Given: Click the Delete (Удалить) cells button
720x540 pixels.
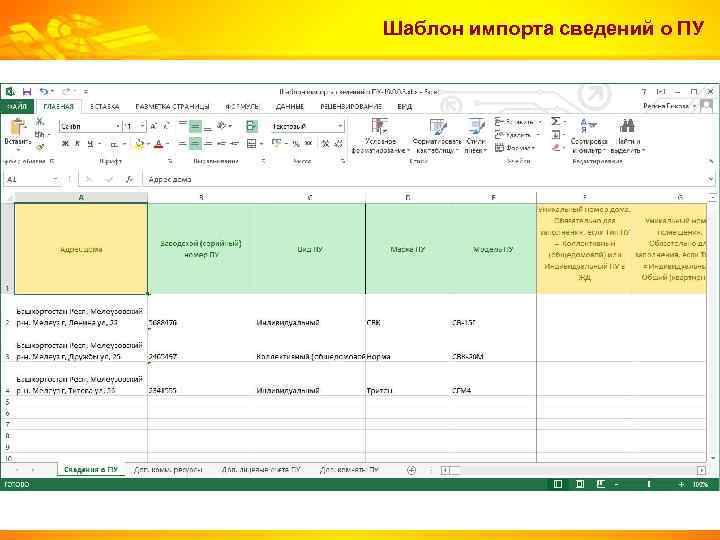Looking at the screenshot, I should point(518,135).
